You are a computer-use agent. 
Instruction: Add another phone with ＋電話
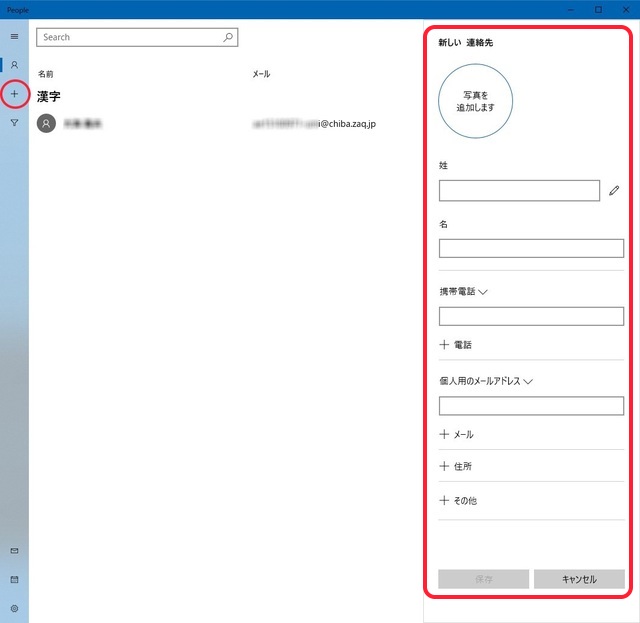[x=456, y=345]
